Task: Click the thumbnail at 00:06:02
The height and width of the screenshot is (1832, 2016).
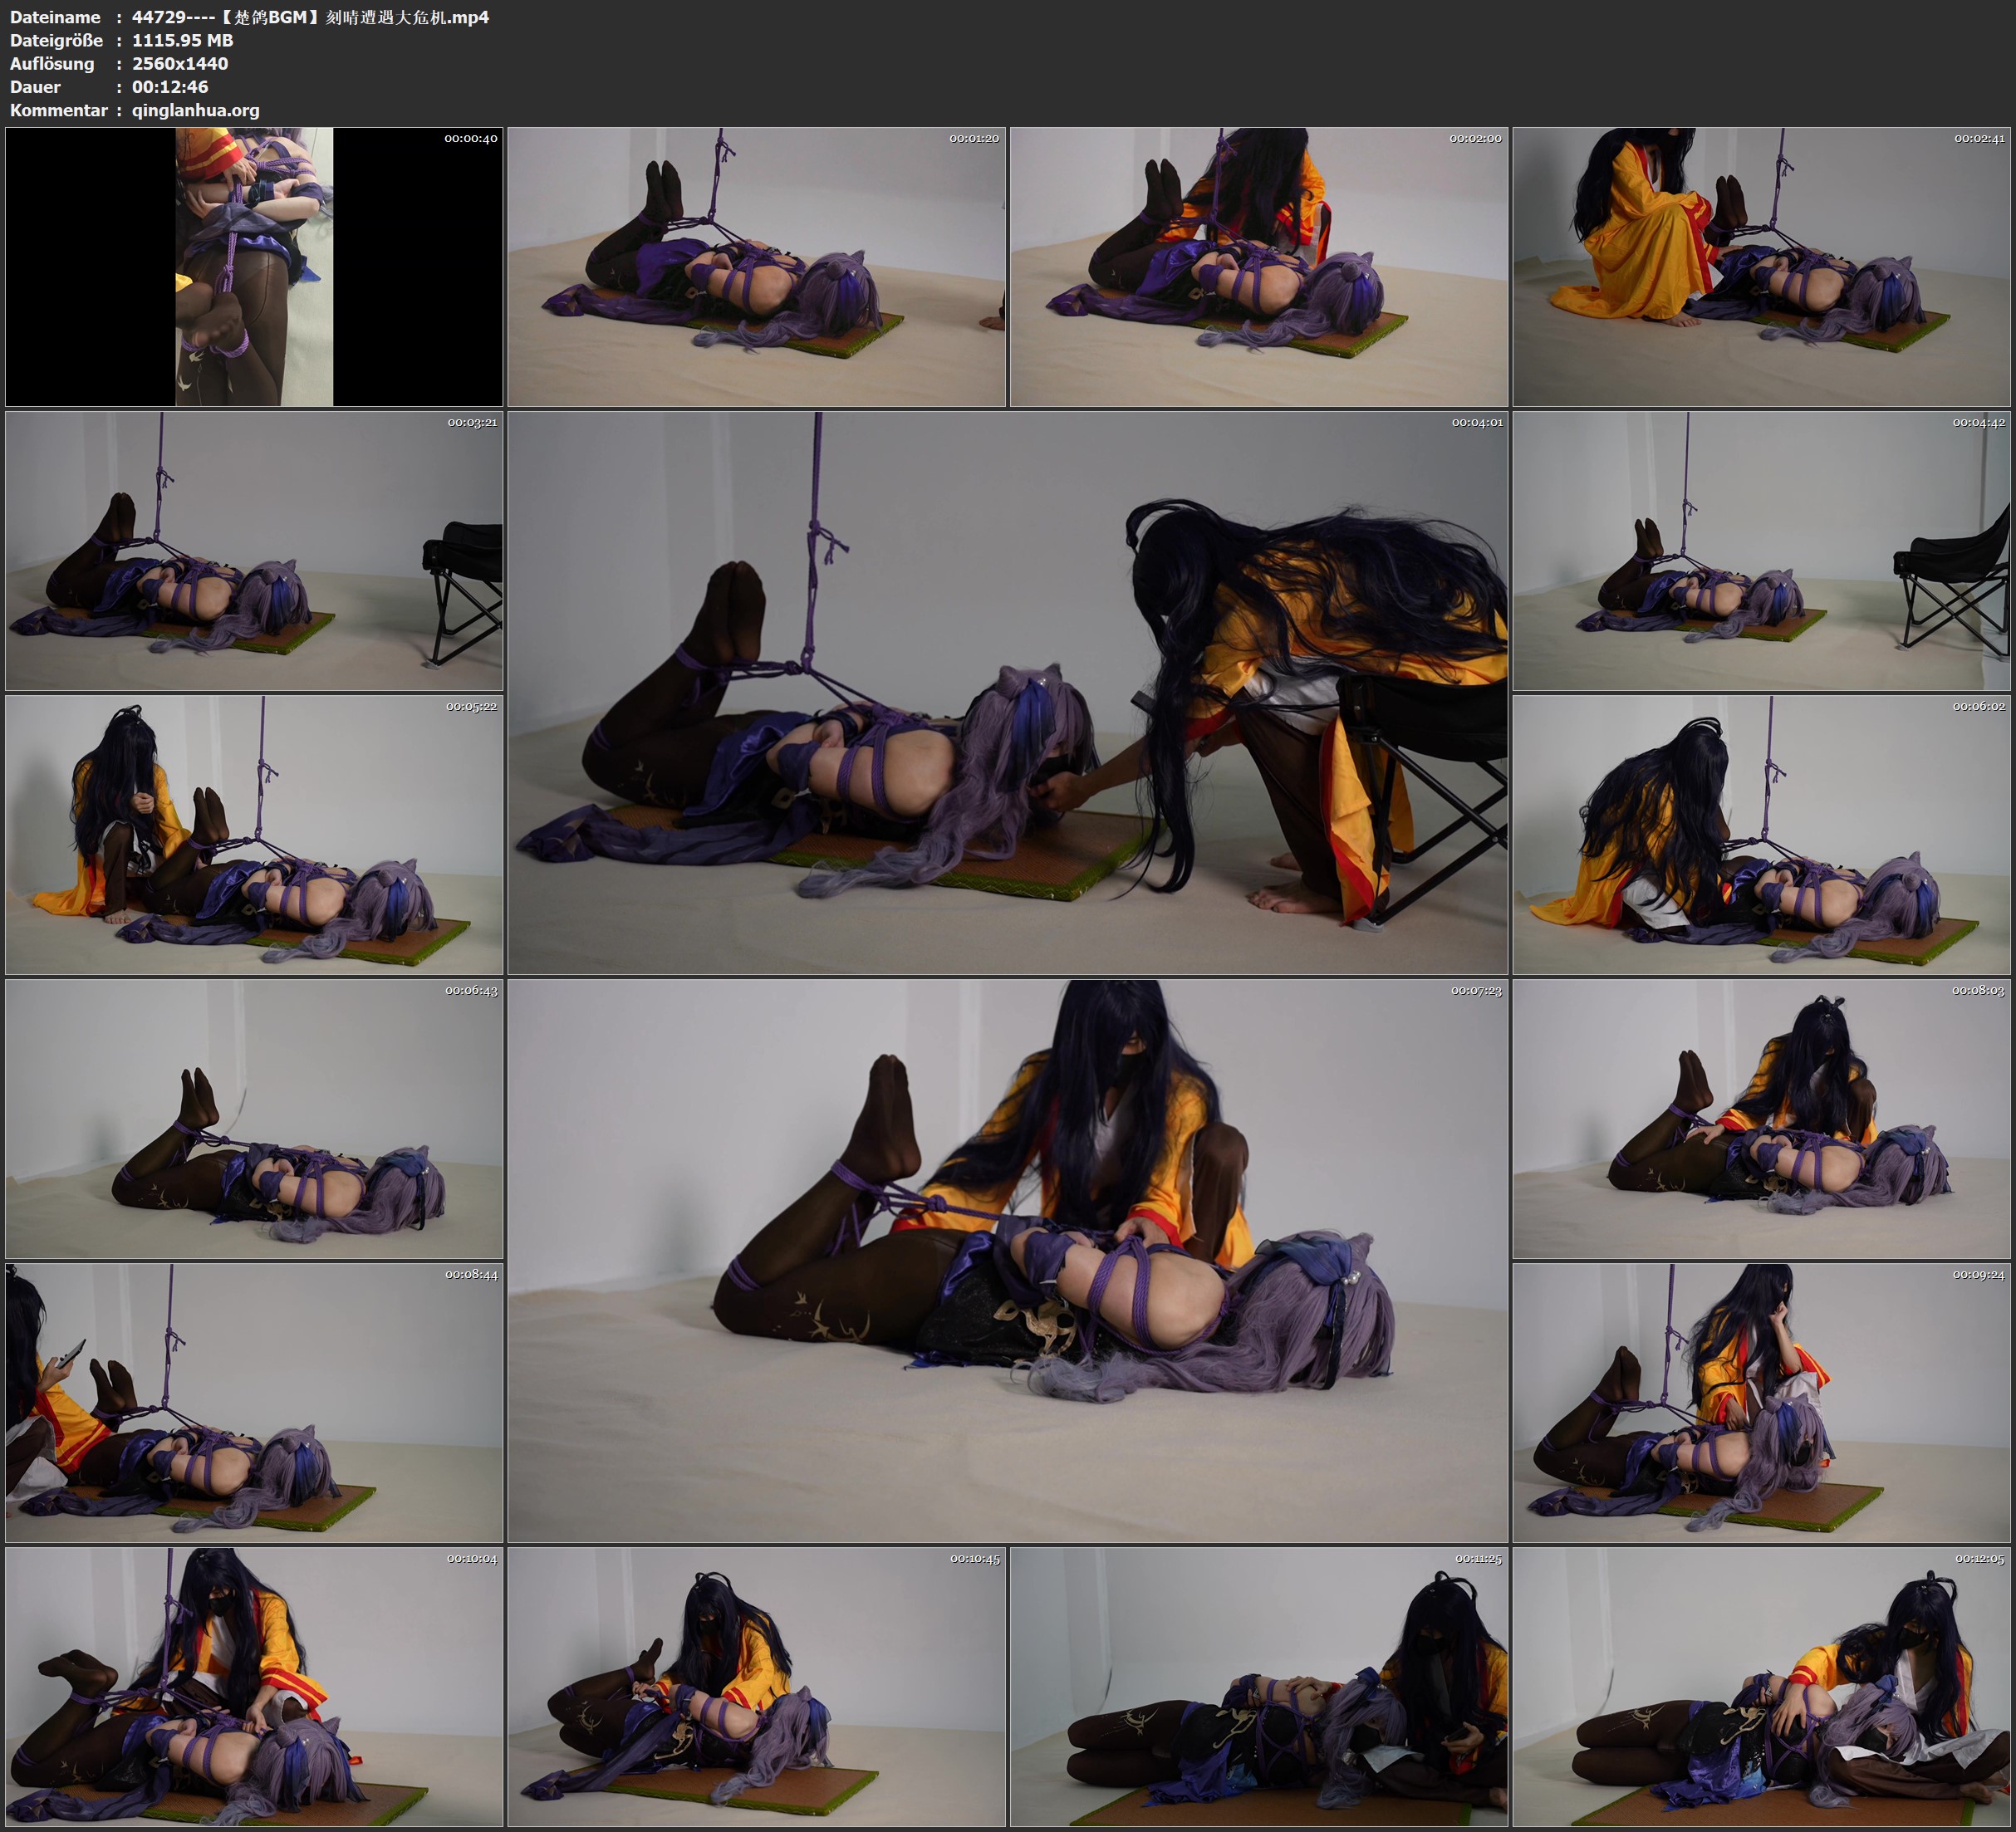Action: tap(1761, 834)
